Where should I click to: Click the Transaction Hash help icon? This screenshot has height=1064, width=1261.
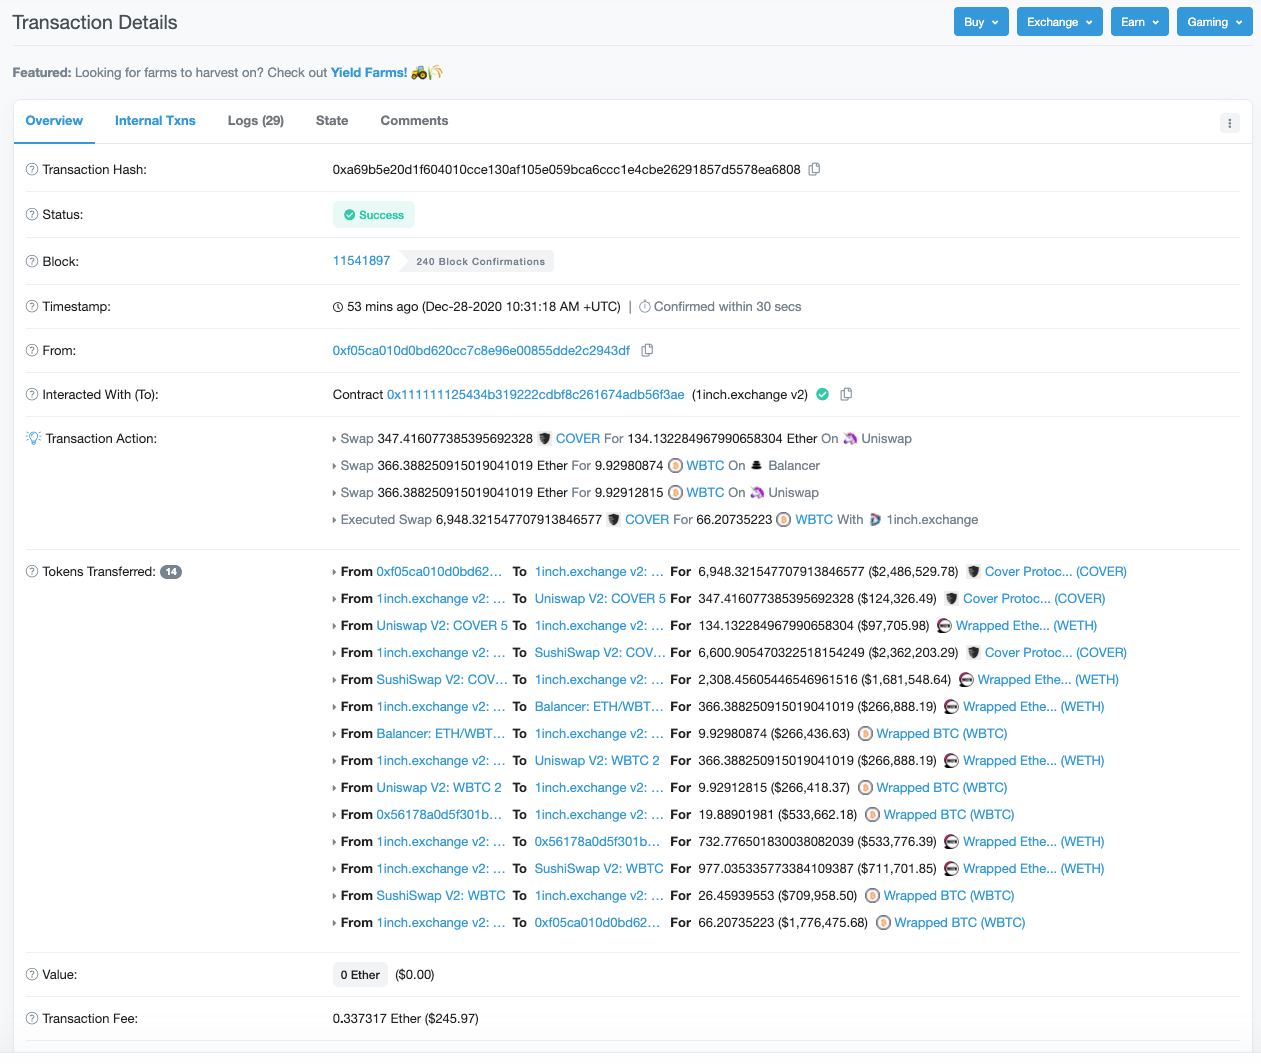(x=31, y=170)
